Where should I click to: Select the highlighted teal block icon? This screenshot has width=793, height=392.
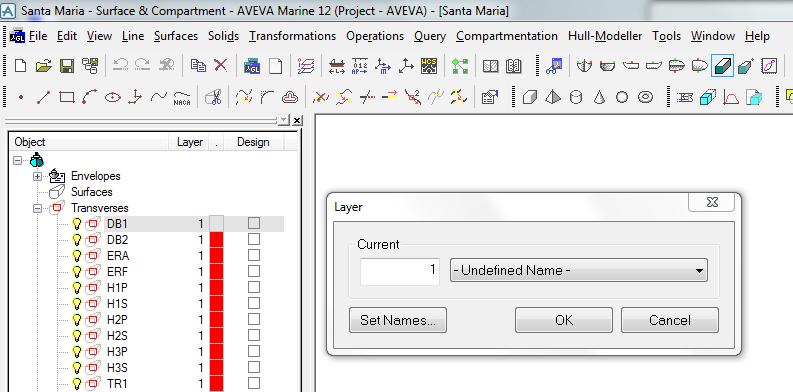click(722, 66)
